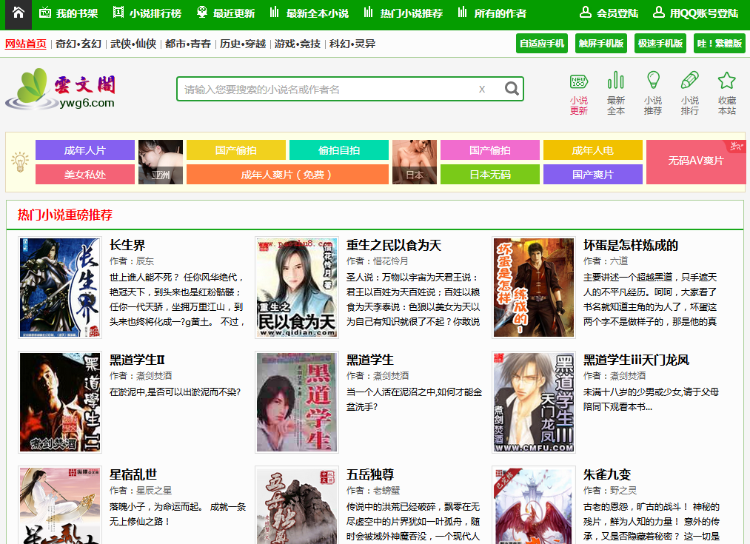Open 所有的作者 page
Viewport: 750px width, 544px height.
(x=492, y=13)
